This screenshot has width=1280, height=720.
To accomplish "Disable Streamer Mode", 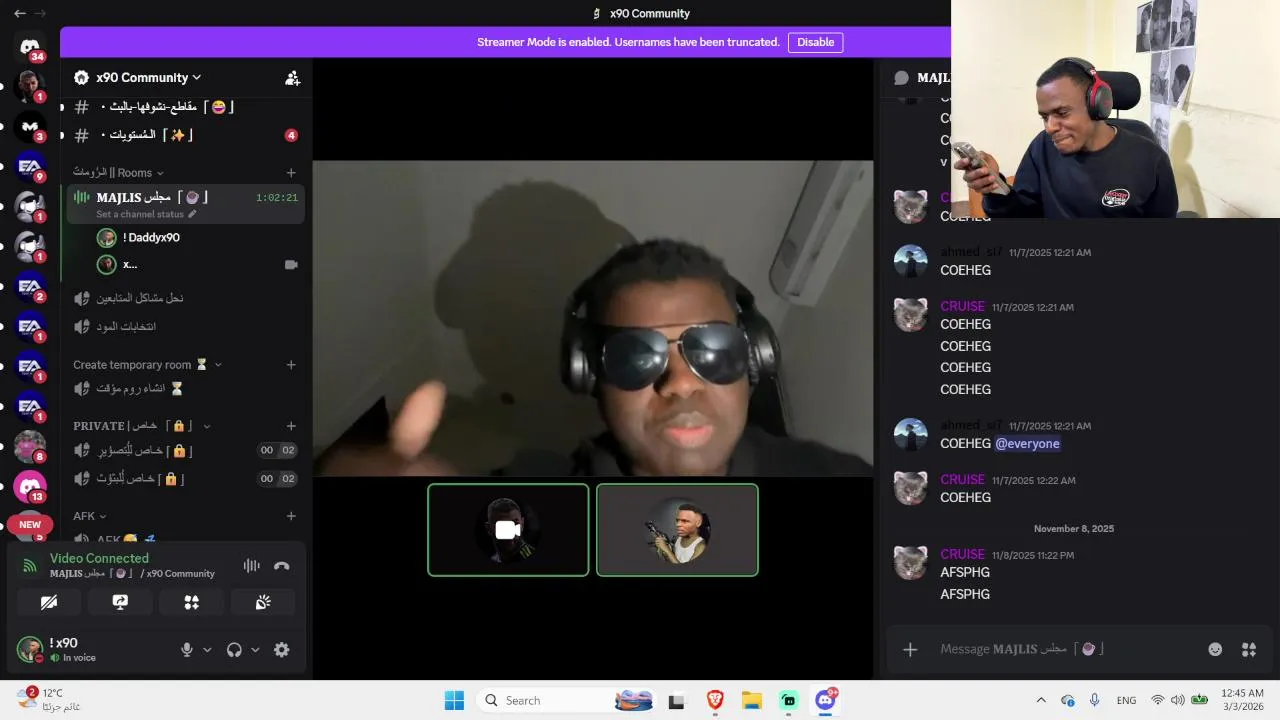I will point(815,42).
